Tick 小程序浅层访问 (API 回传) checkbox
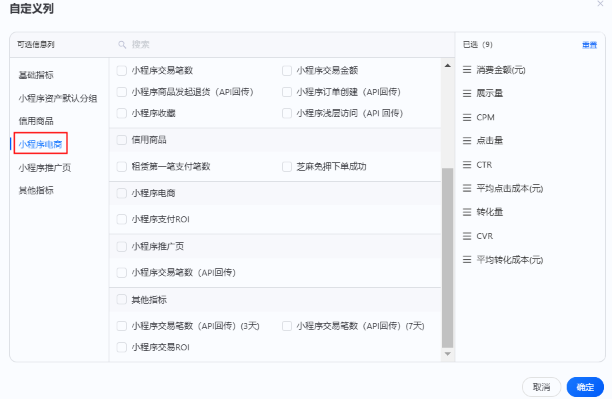This screenshot has width=612, height=399. [x=287, y=114]
